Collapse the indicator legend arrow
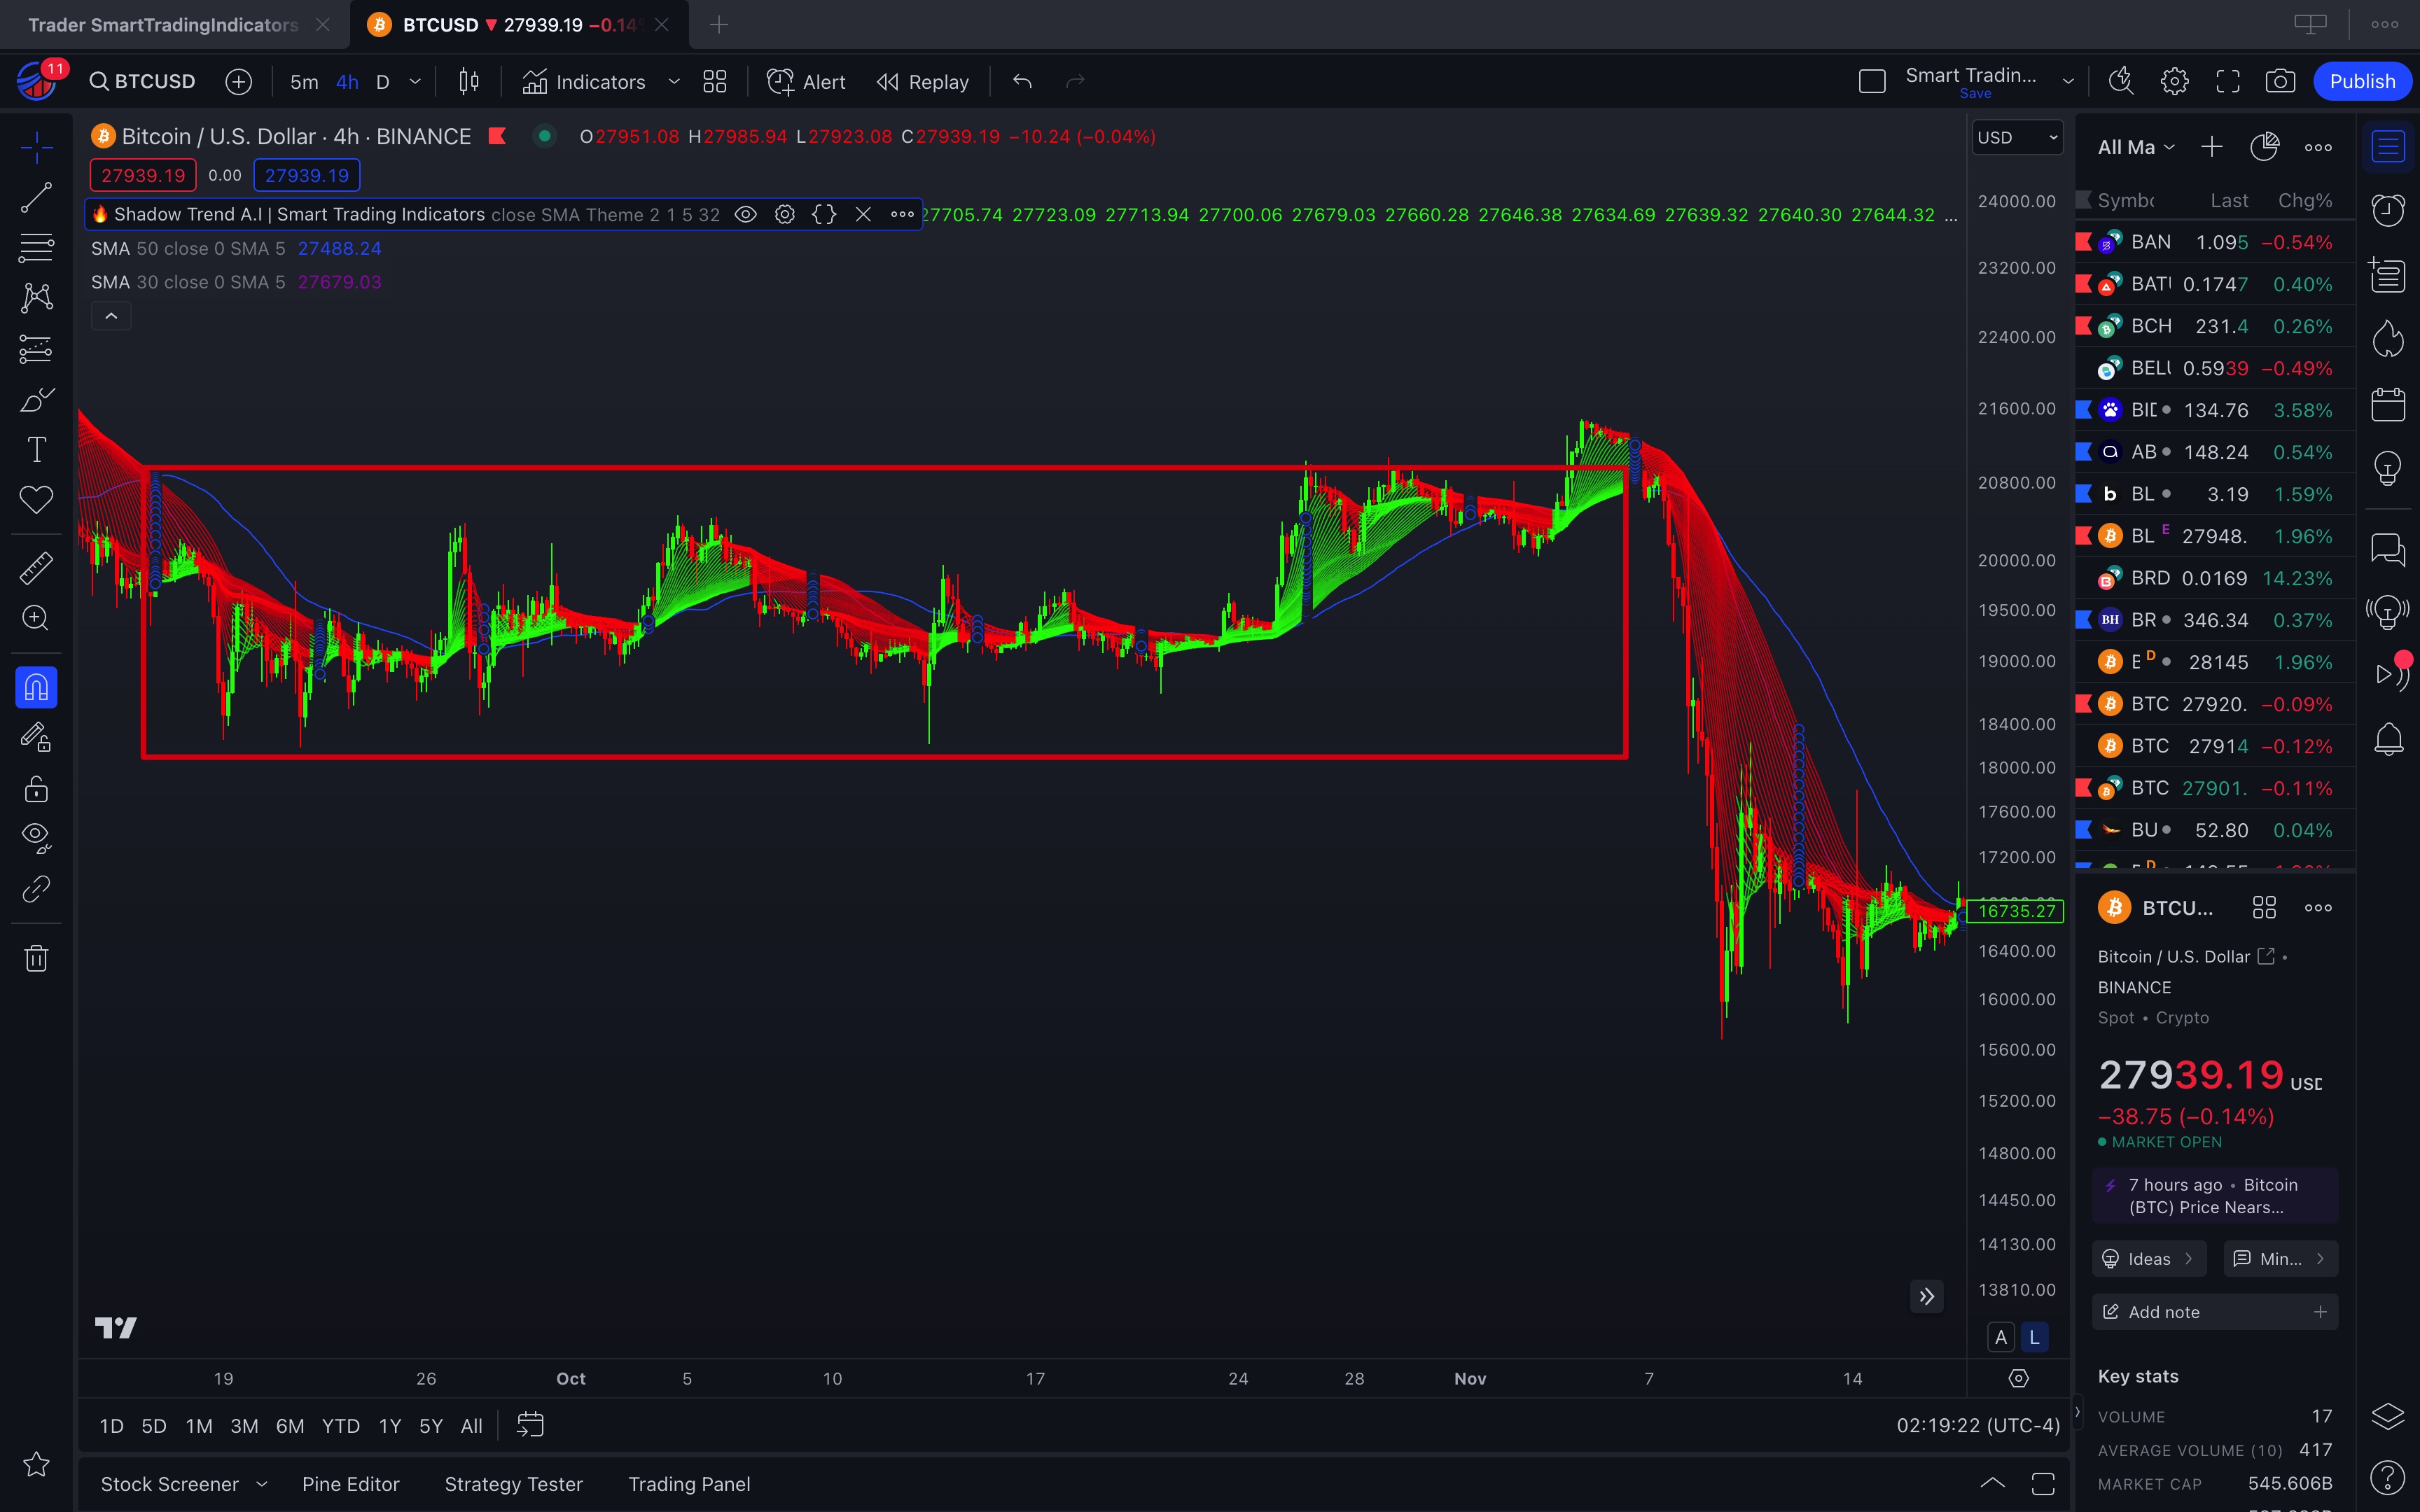This screenshot has height=1512, width=2420. tap(111, 316)
